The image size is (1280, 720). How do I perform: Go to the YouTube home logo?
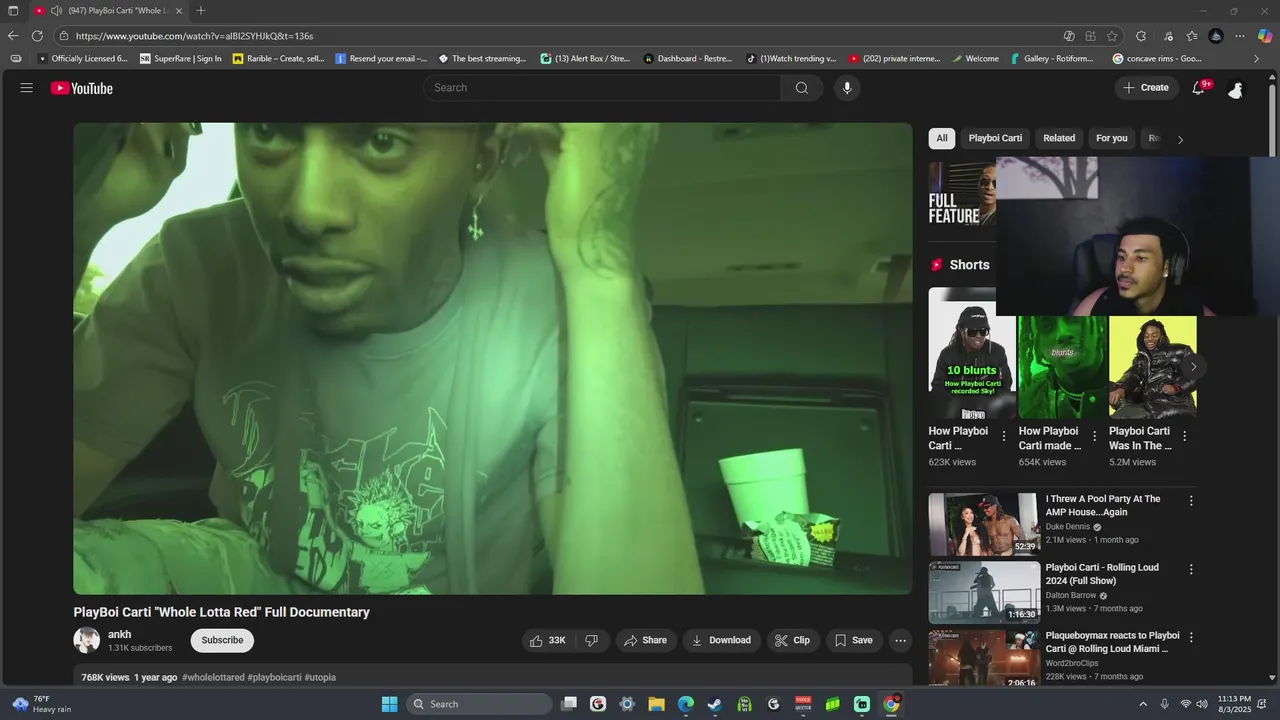point(82,88)
